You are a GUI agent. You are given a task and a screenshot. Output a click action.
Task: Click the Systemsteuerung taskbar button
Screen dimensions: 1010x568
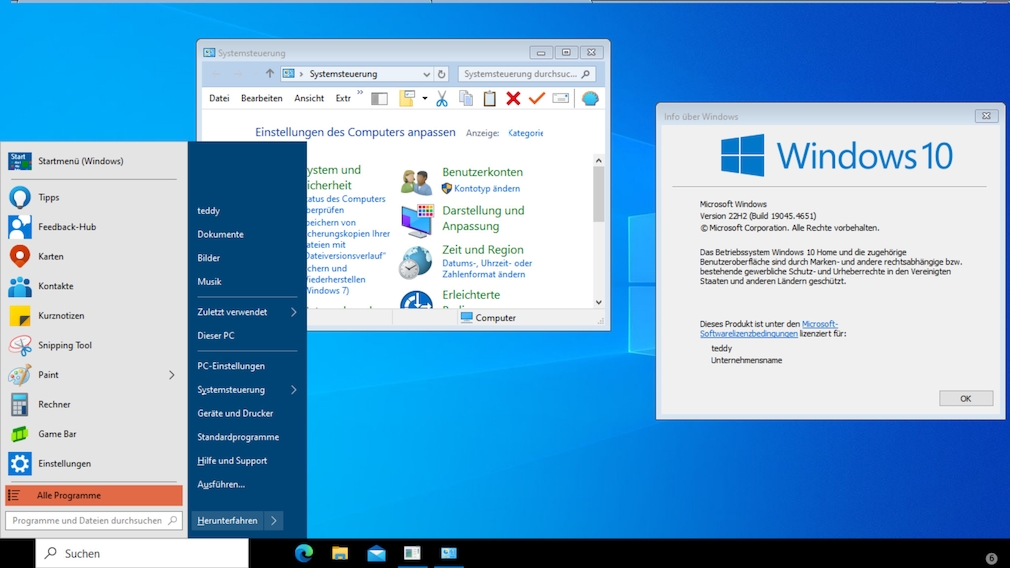coord(449,553)
